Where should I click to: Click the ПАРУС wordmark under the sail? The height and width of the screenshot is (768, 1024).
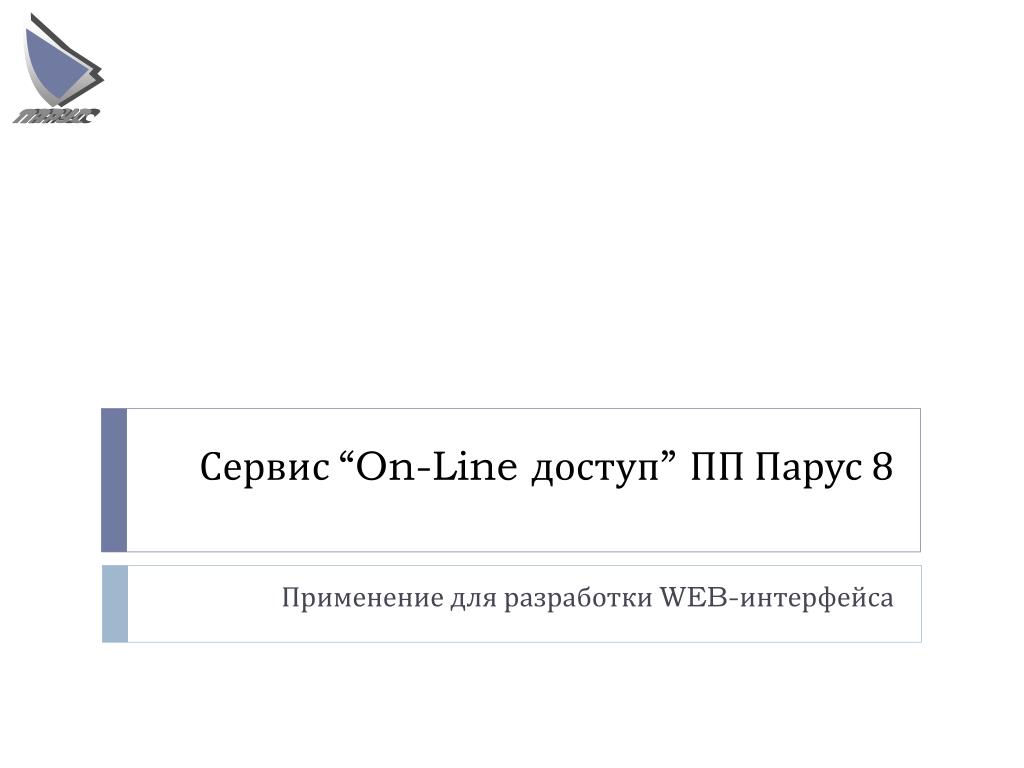[56, 116]
